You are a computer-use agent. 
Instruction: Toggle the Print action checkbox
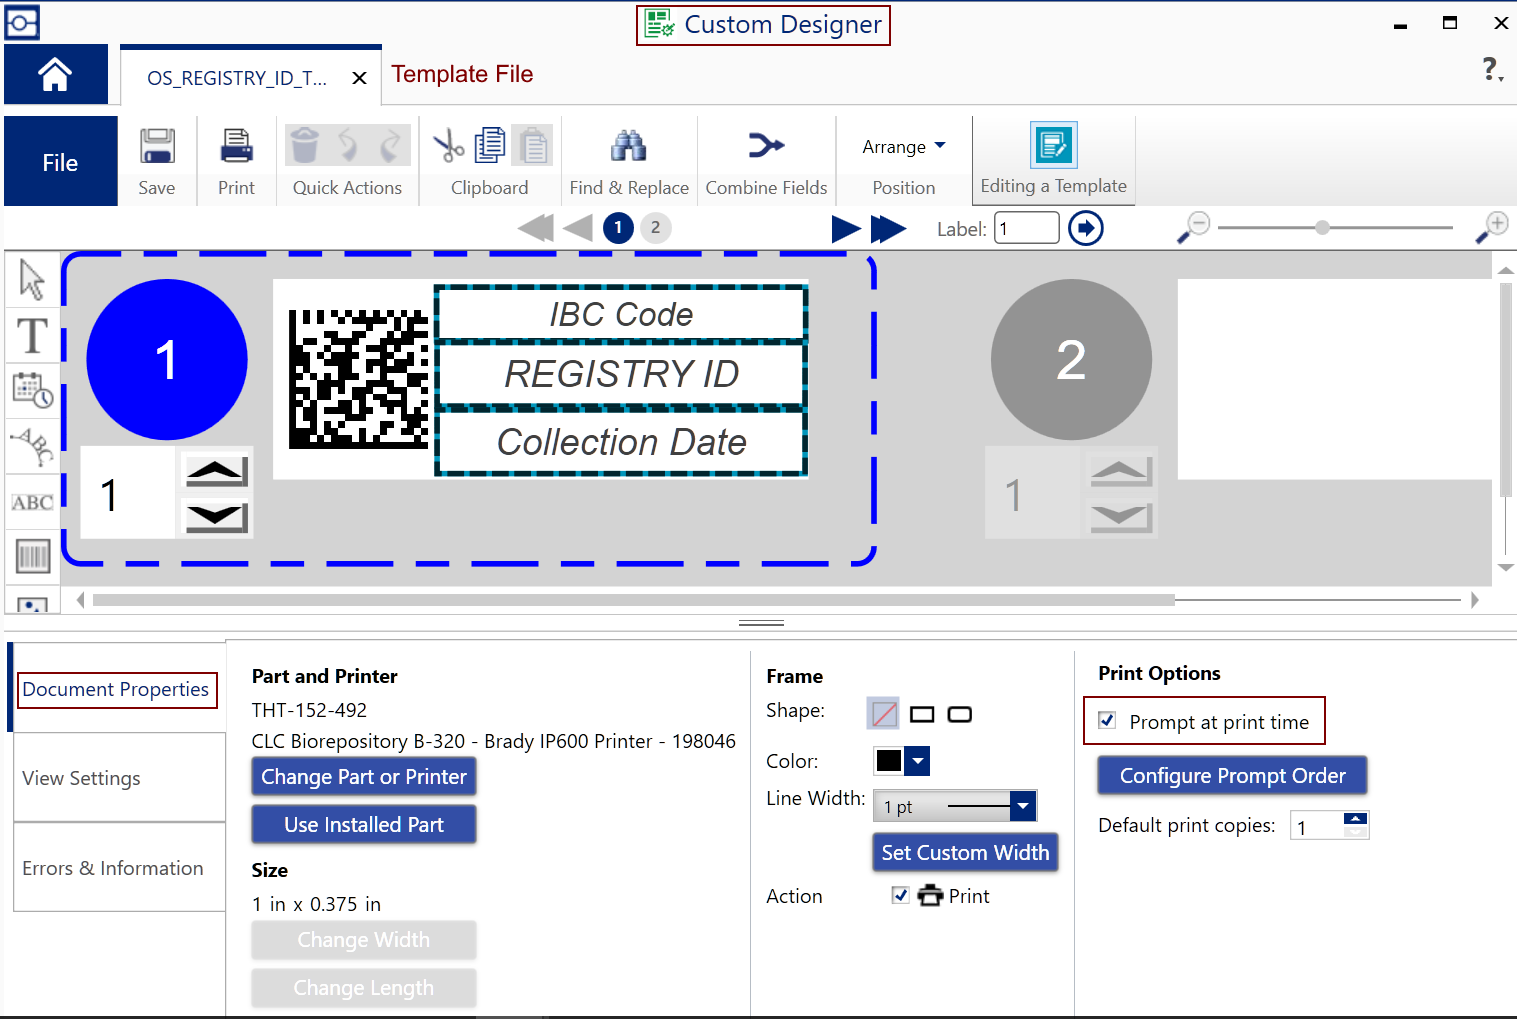pyautogui.click(x=901, y=895)
